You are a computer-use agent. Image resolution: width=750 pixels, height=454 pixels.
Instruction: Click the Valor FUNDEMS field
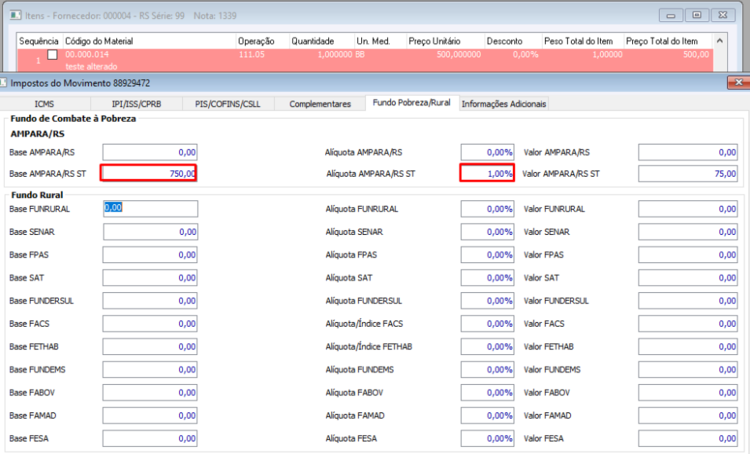[688, 370]
